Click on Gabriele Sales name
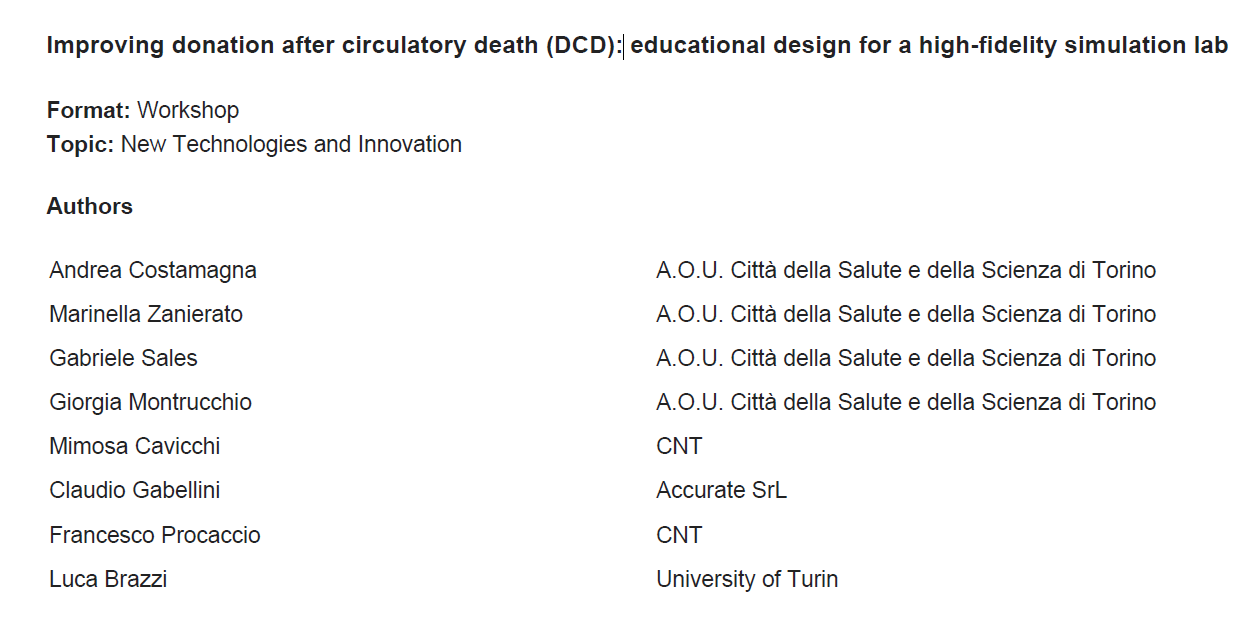This screenshot has height=624, width=1251. 124,358
